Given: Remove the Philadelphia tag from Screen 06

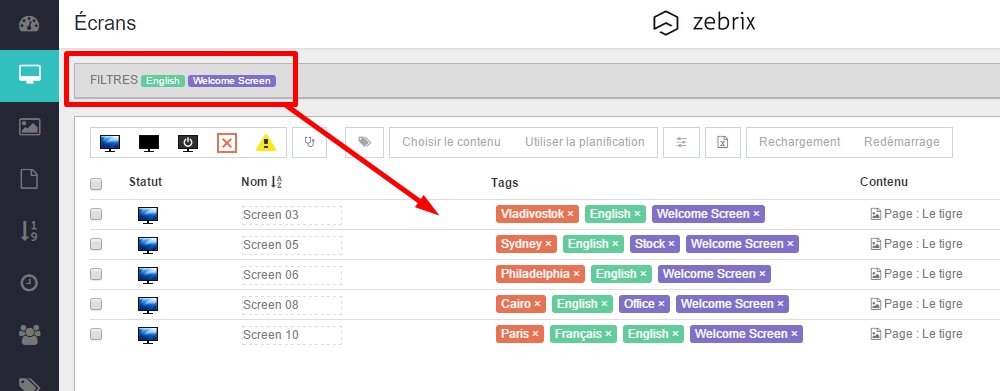Looking at the screenshot, I should point(576,274).
